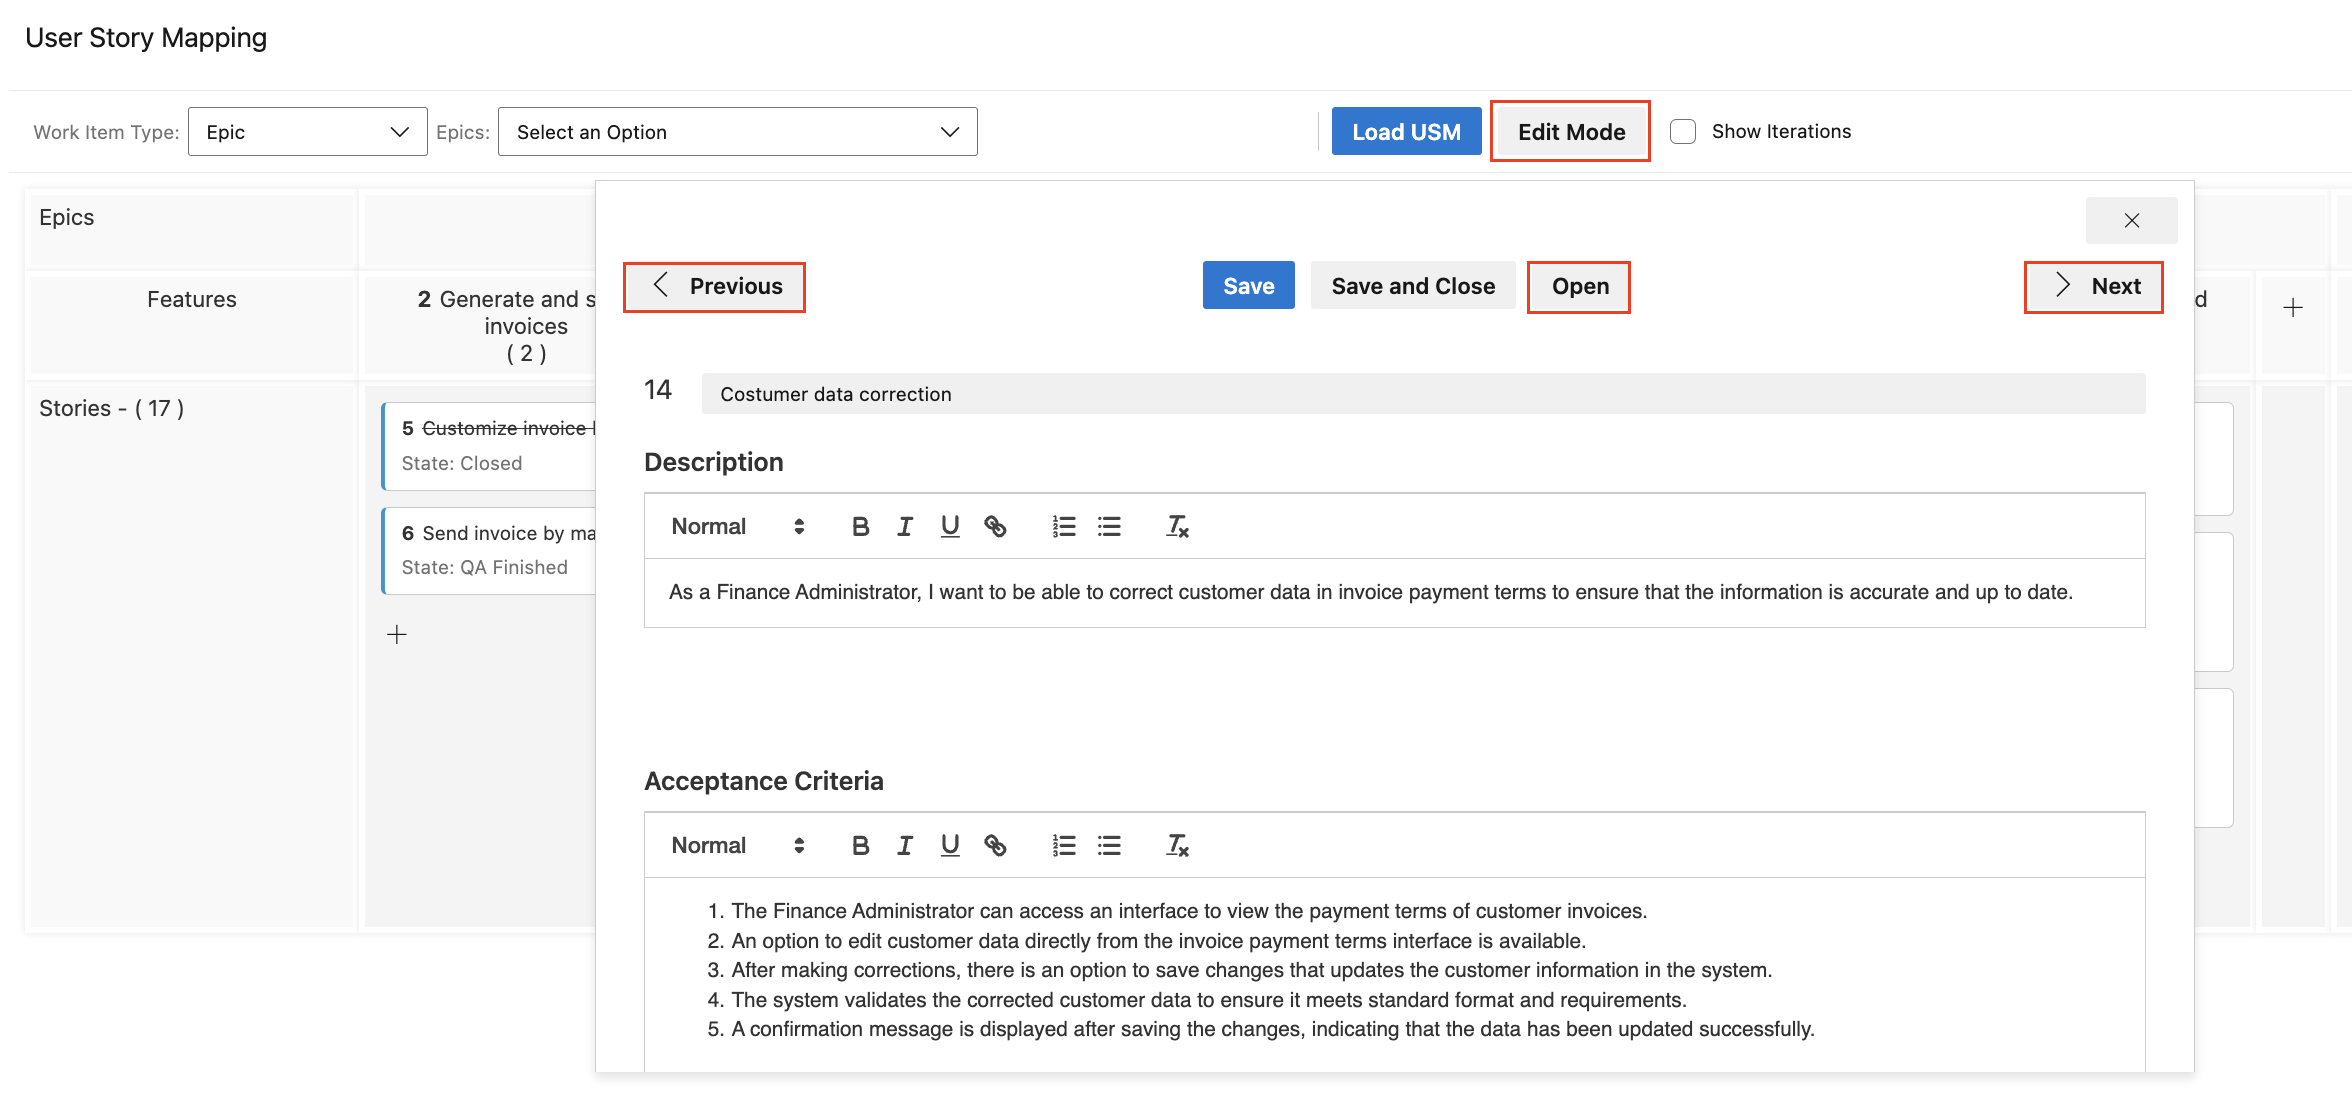Switch to Edit Mode
The image size is (2352, 1116).
[1570, 131]
